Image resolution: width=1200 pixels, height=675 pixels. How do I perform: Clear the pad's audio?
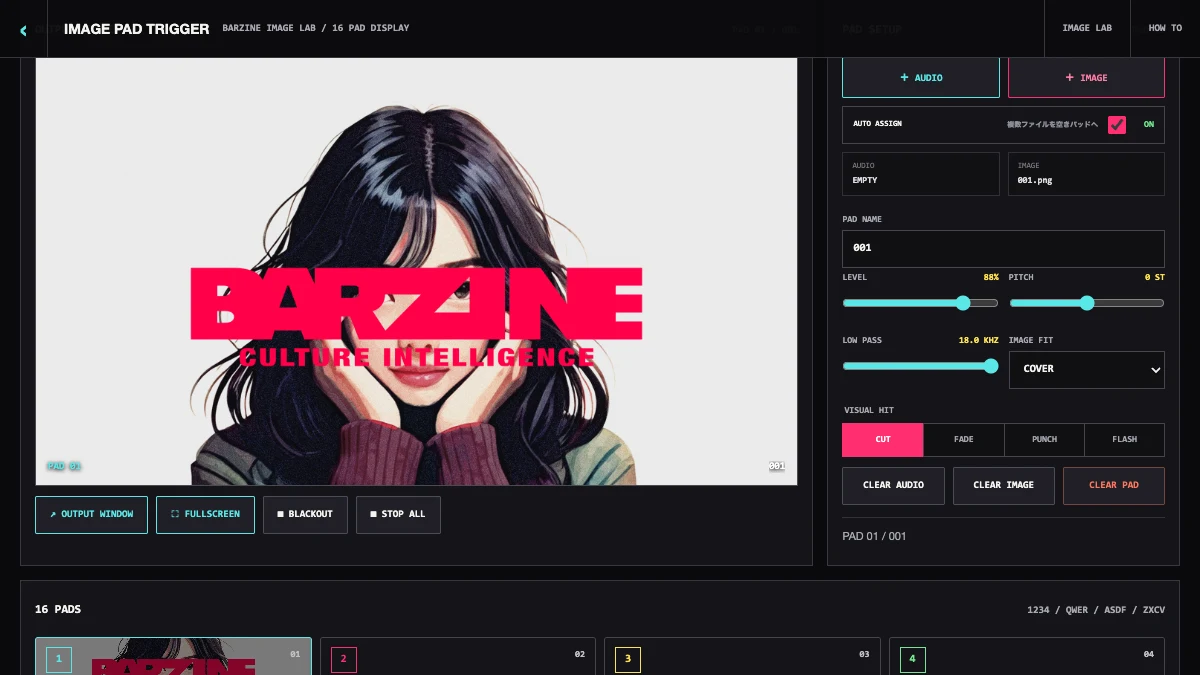pos(893,485)
